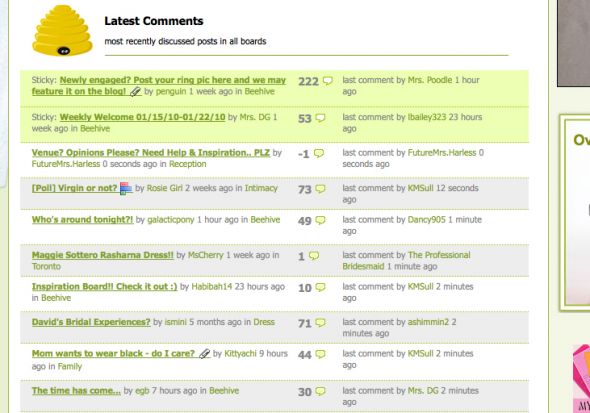The image size is (590, 413).
Task: Open Venue? Opinions Please post
Action: pyautogui.click(x=151, y=153)
